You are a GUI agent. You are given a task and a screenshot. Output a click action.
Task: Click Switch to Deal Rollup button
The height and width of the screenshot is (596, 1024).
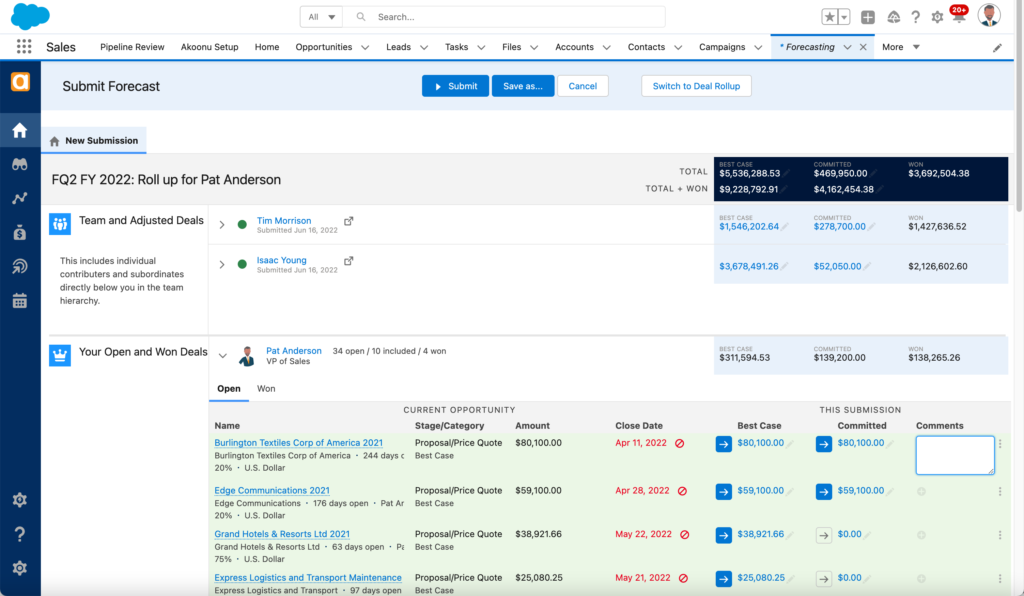point(696,86)
